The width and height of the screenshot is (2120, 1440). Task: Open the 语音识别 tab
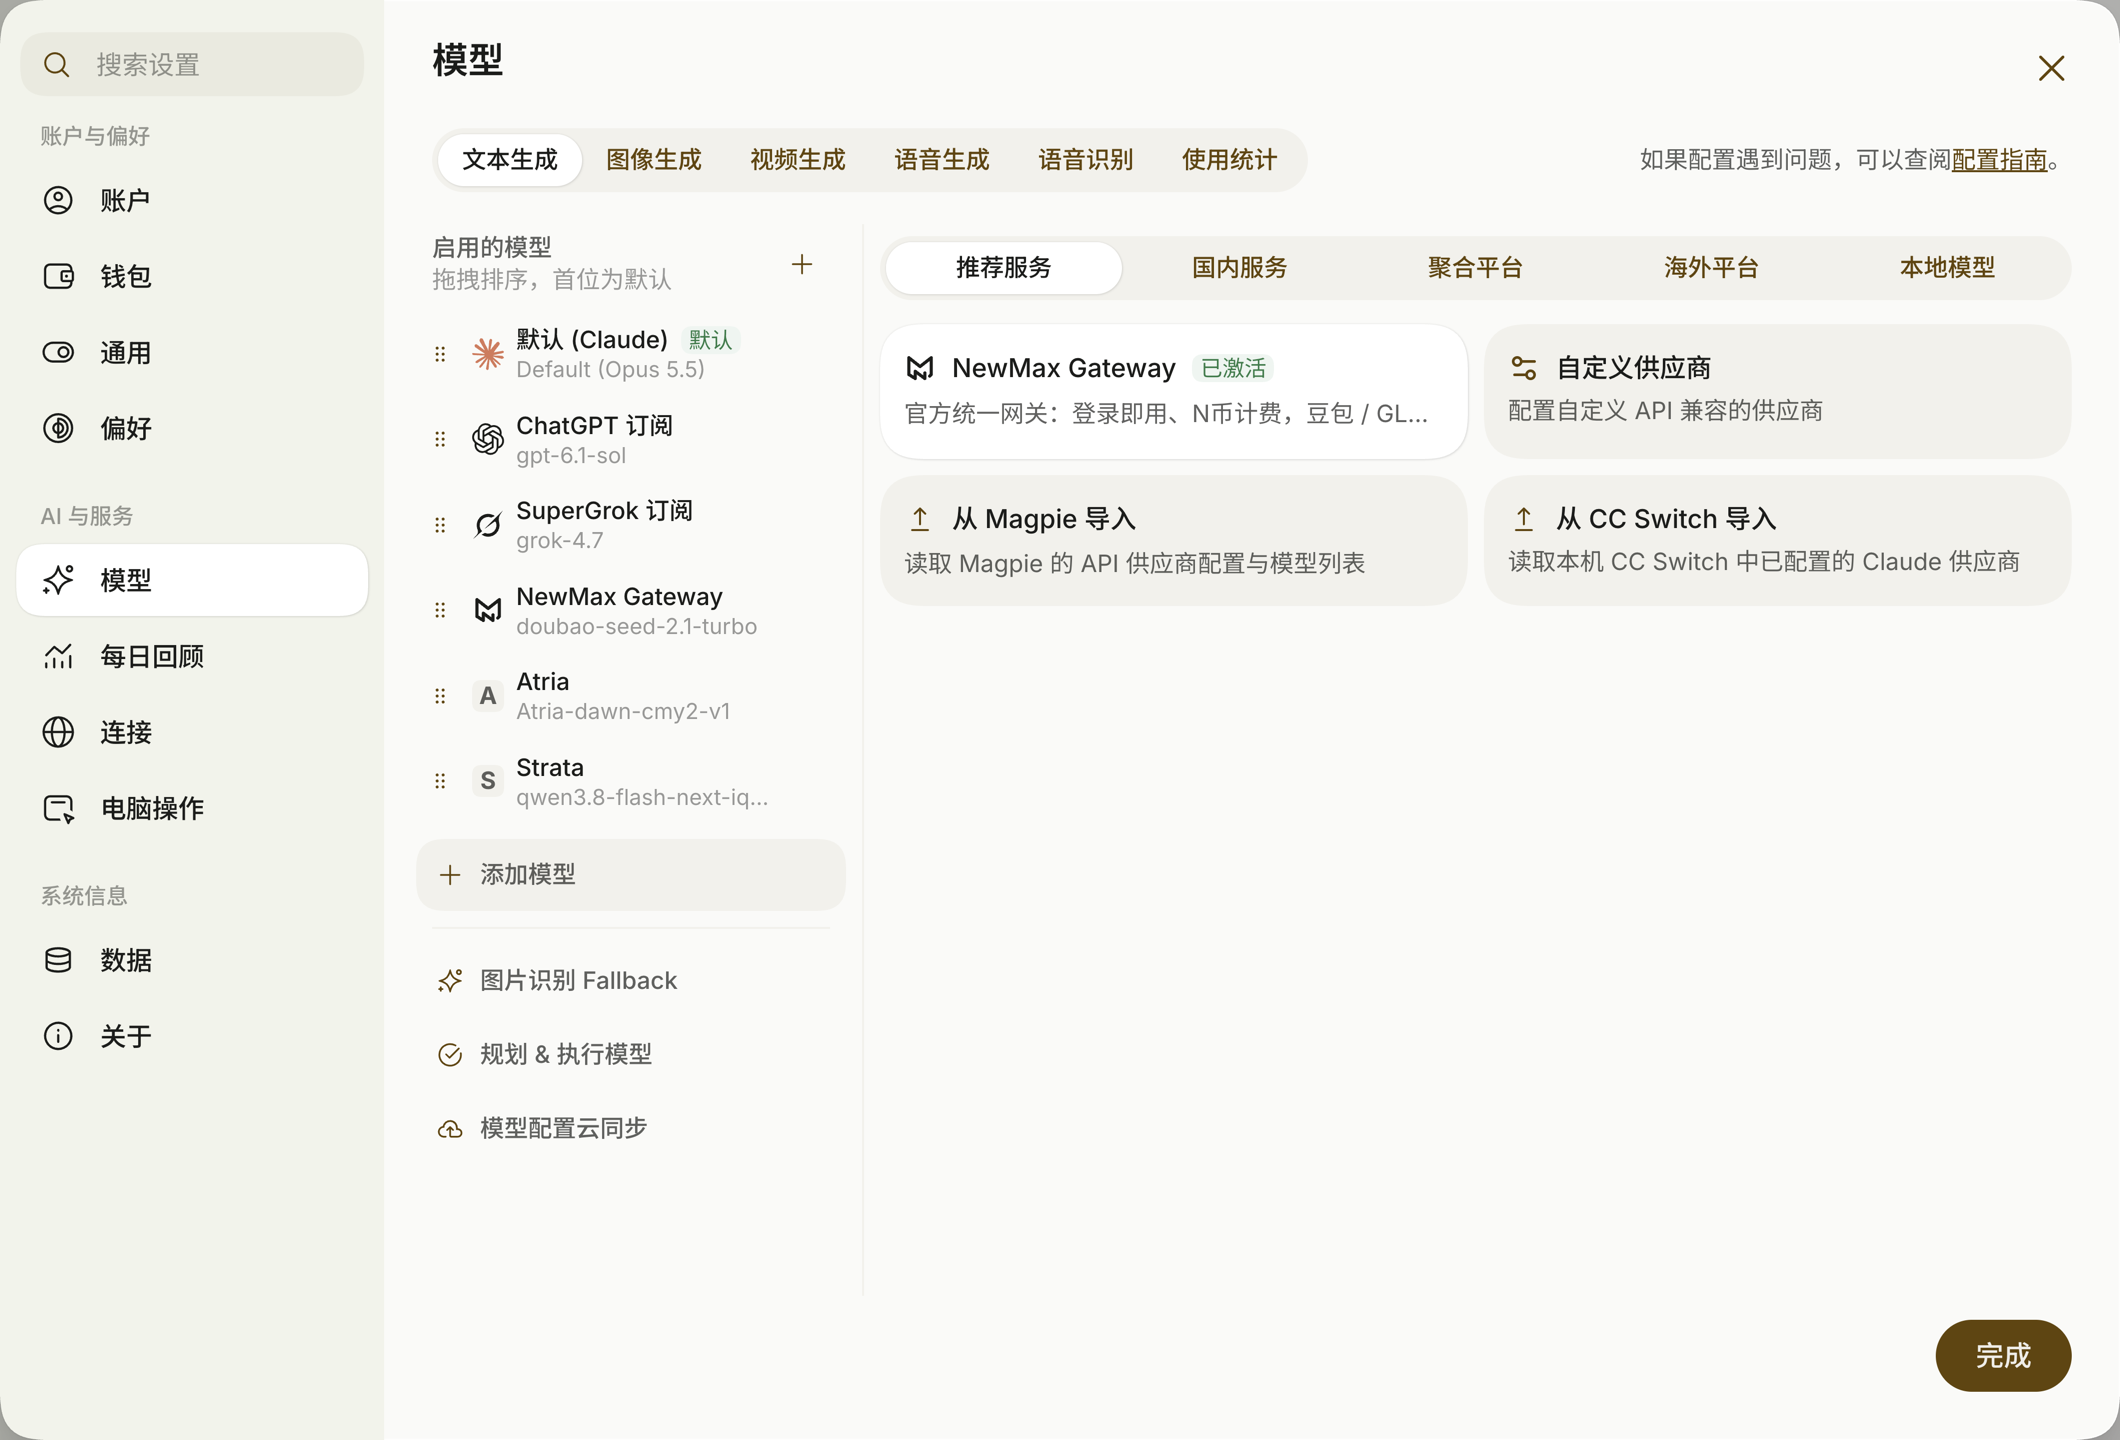[x=1086, y=160]
